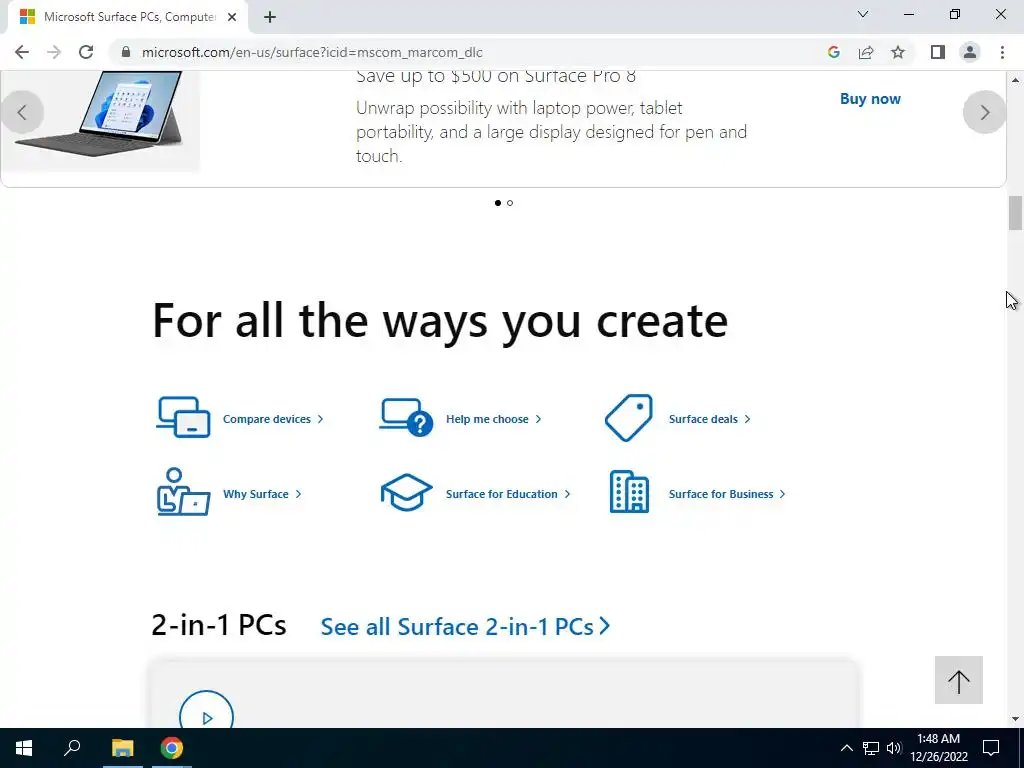Click the Google icon in address bar
The image size is (1024, 768).
[x=833, y=52]
